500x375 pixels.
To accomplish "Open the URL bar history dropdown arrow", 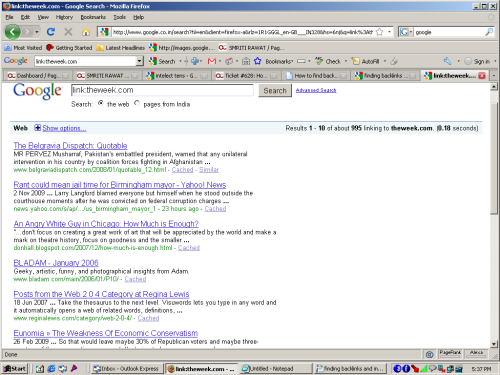I will [389, 32].
